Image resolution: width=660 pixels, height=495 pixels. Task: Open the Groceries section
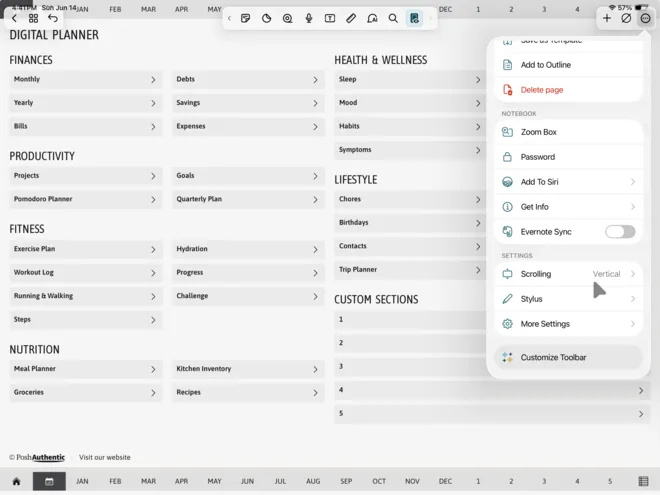pyautogui.click(x=85, y=393)
